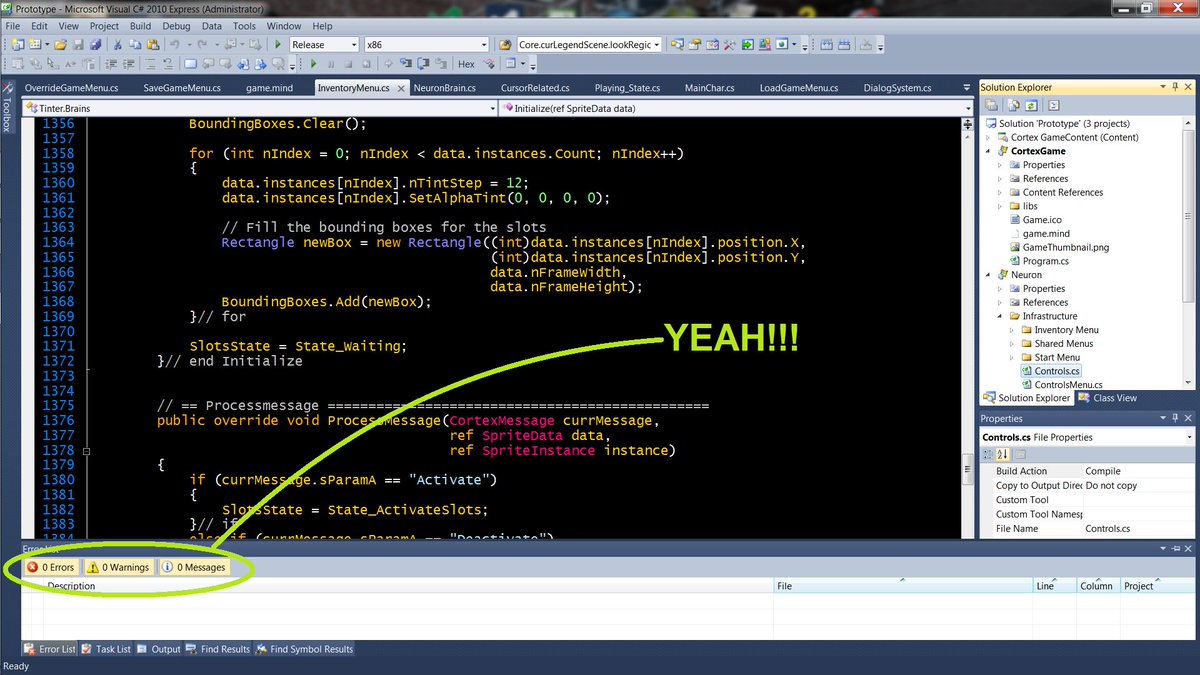The image size is (1200, 675).
Task: Switch to Class View tab
Action: pyautogui.click(x=1107, y=398)
